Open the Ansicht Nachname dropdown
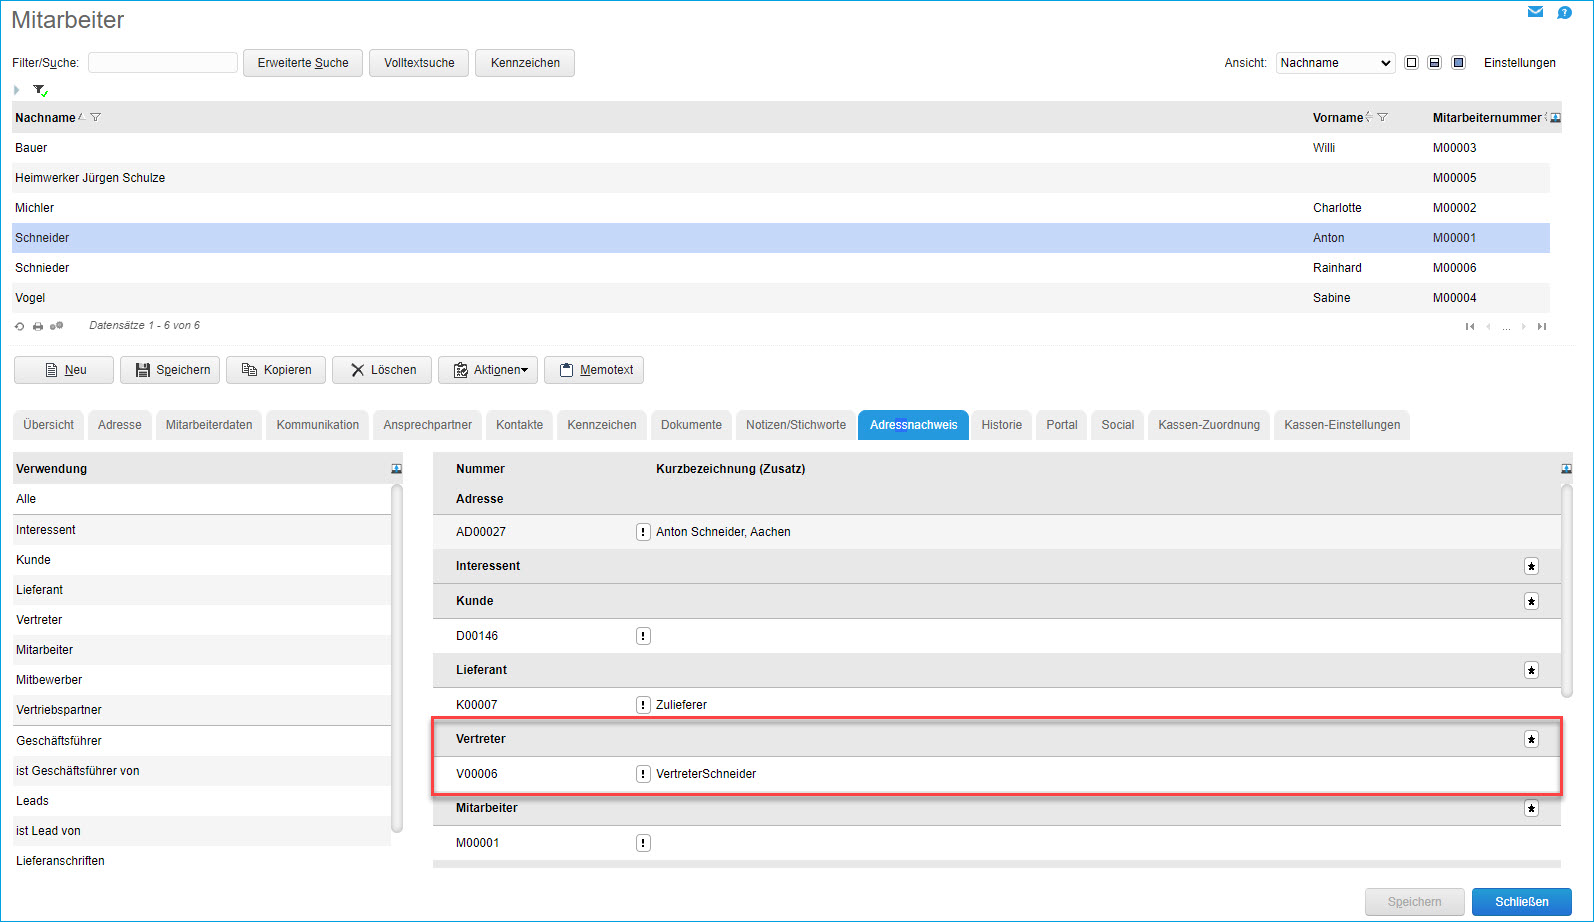The width and height of the screenshot is (1594, 922). click(x=1335, y=63)
